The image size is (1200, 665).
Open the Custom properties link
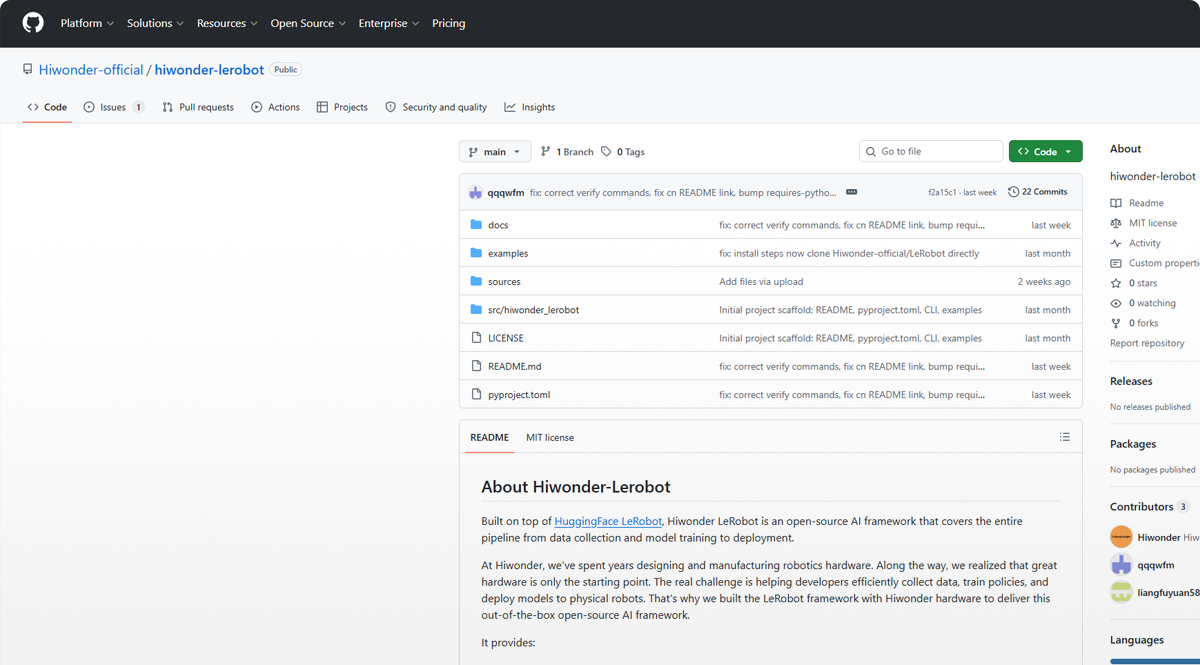tap(1155, 263)
